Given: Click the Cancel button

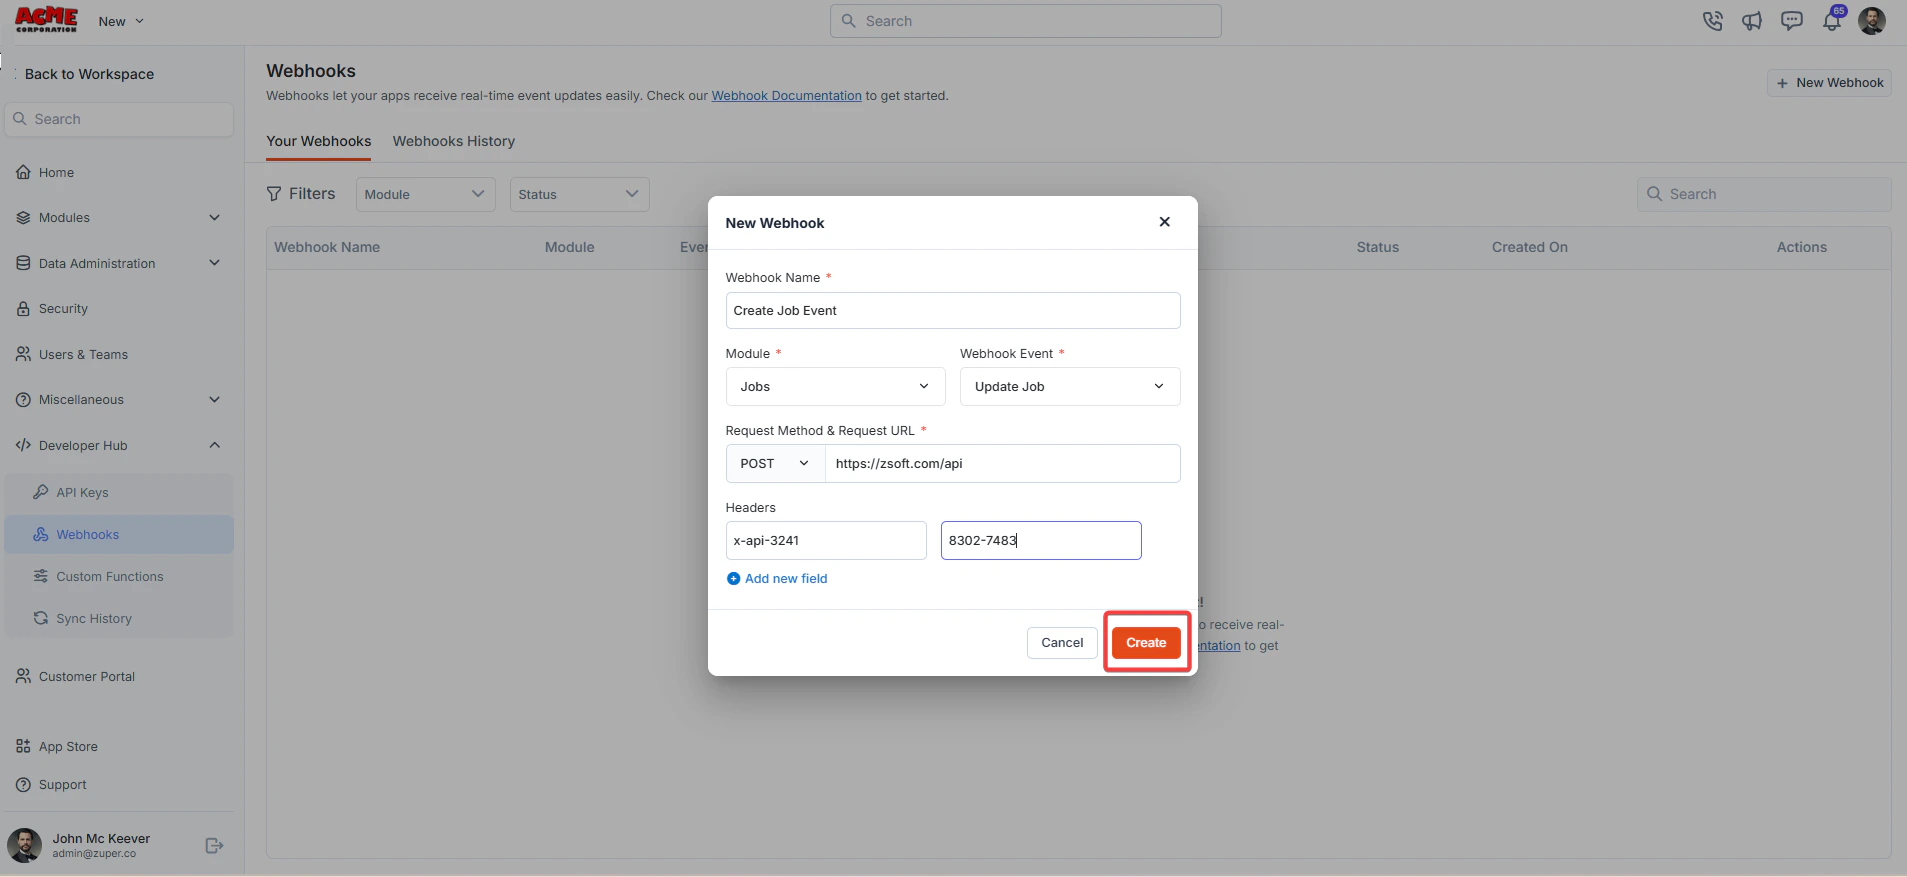Looking at the screenshot, I should [1062, 643].
